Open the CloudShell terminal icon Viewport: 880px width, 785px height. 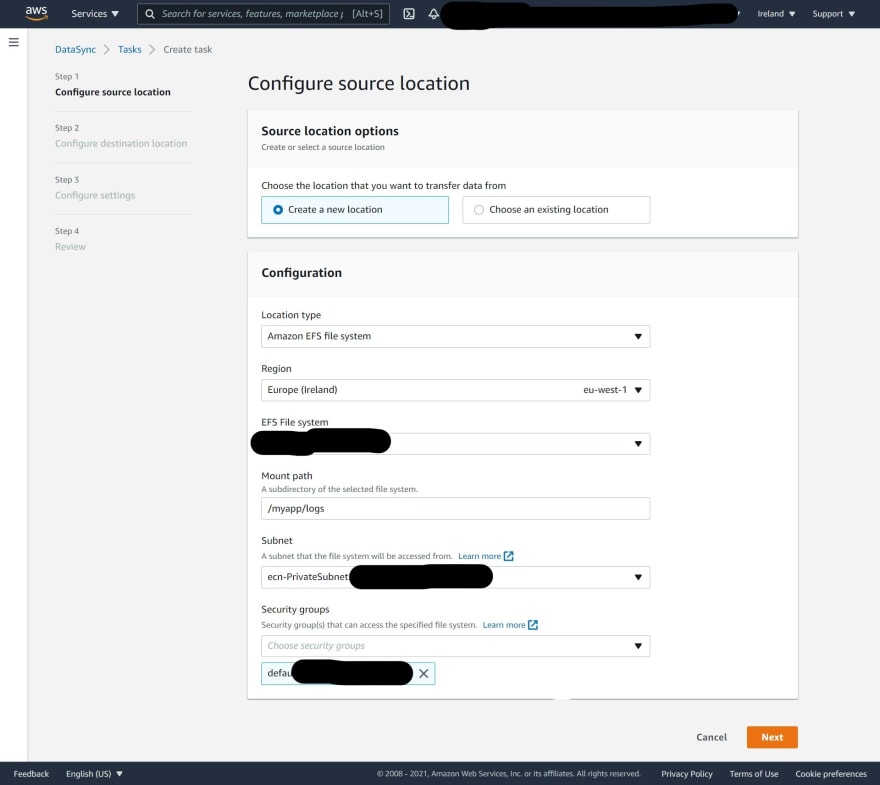tap(409, 14)
